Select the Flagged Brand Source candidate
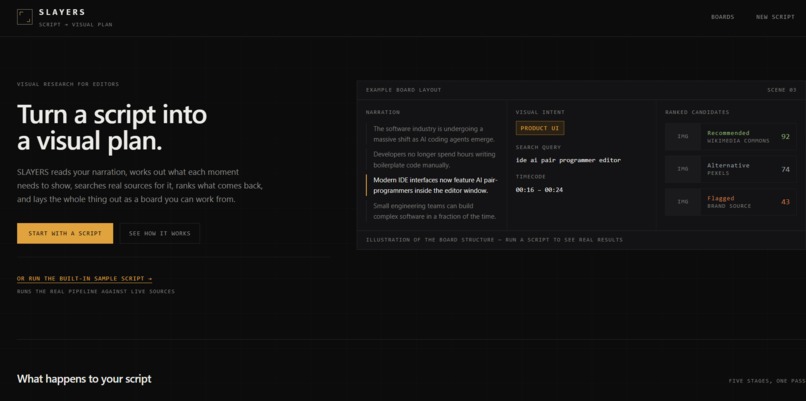 click(730, 202)
